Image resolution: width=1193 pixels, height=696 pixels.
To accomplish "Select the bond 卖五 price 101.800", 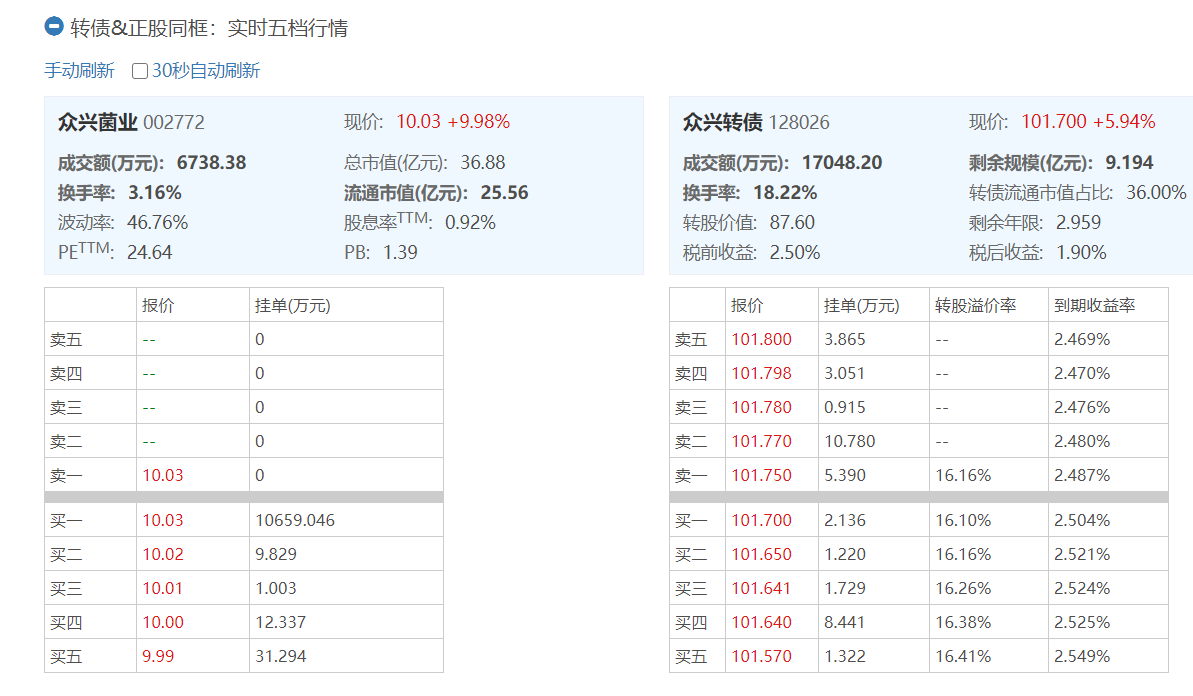I will click(x=761, y=339).
